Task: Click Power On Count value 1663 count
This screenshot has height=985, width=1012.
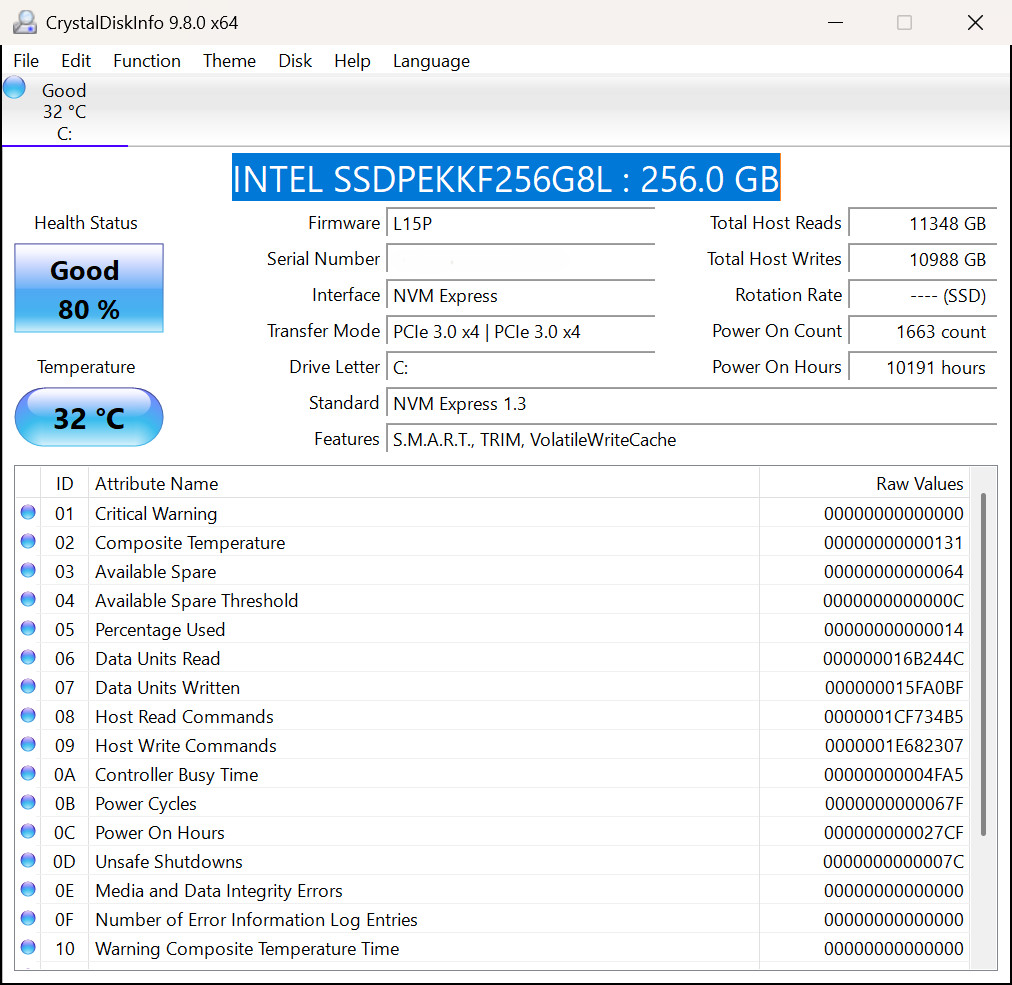Action: pos(922,332)
